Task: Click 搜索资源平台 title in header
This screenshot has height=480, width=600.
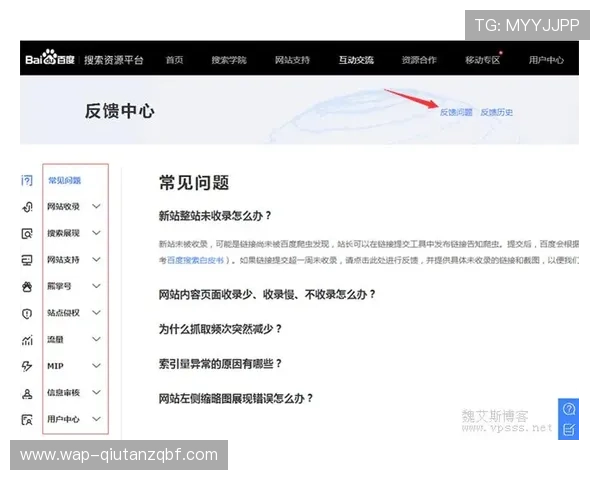Action: [114, 60]
